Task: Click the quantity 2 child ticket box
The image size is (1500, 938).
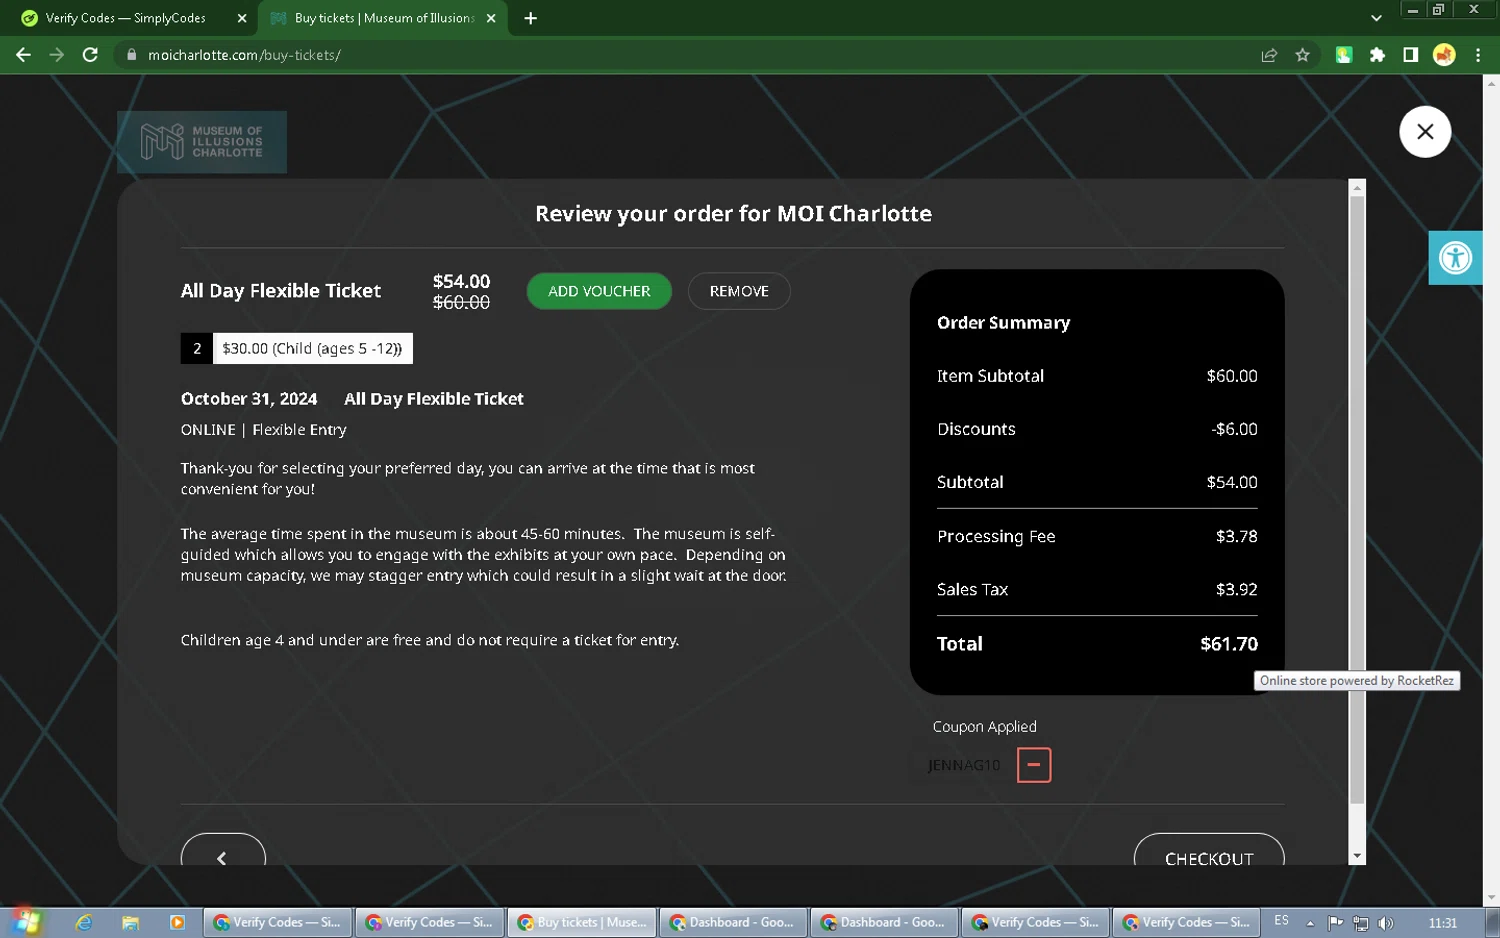Action: (197, 348)
